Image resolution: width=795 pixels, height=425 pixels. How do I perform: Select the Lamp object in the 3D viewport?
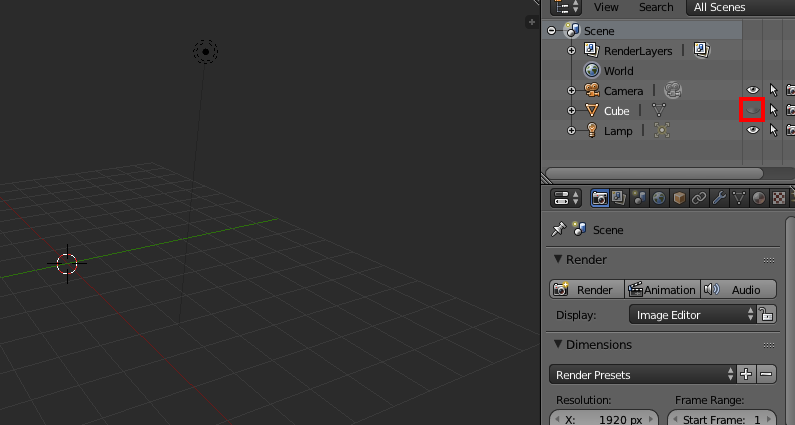tap(205, 51)
